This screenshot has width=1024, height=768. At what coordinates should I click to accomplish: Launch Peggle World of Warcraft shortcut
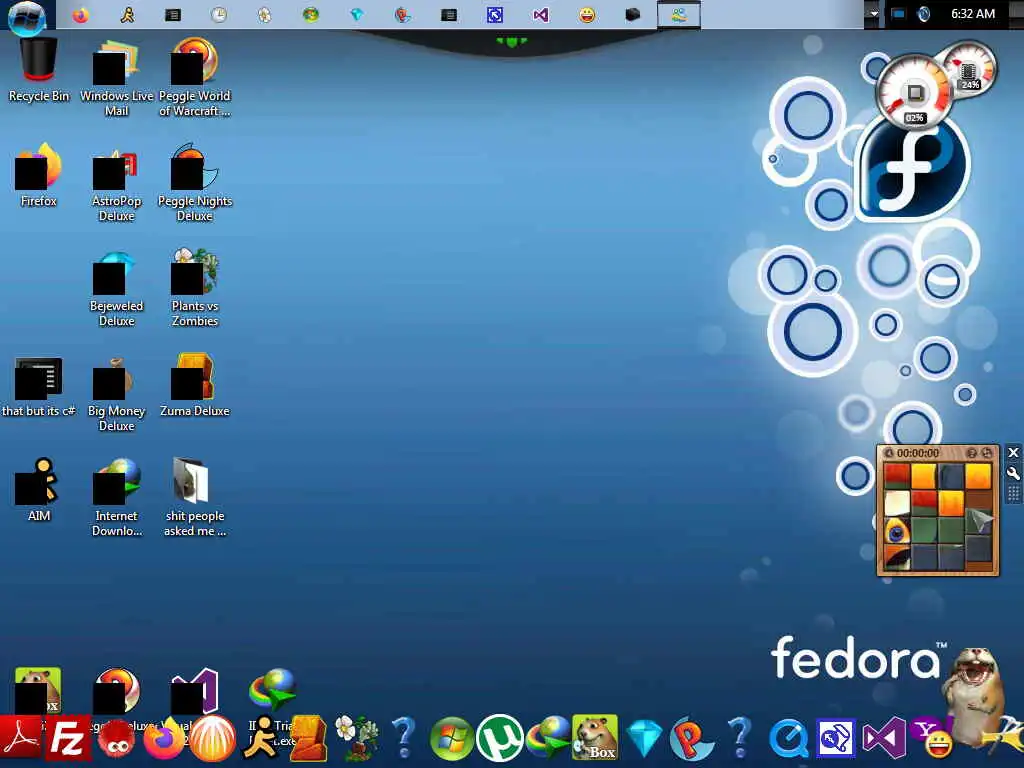click(195, 78)
